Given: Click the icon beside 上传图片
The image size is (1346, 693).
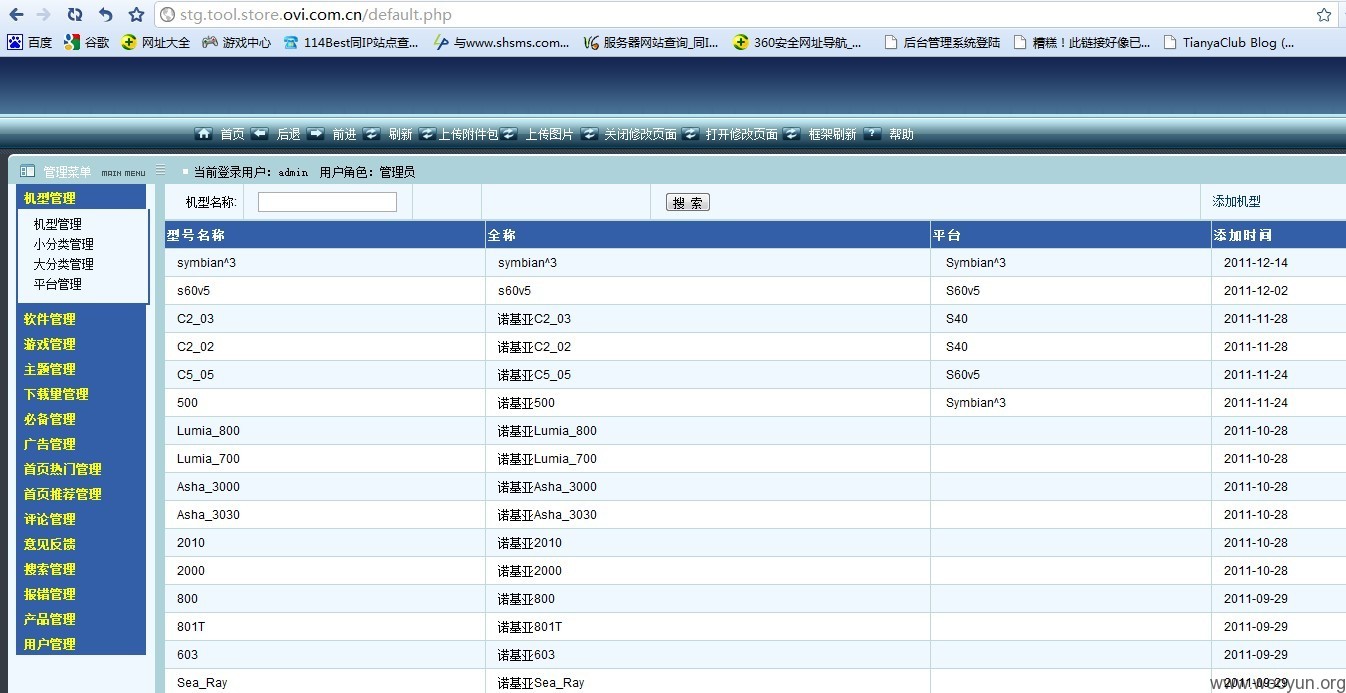Looking at the screenshot, I should pos(509,133).
